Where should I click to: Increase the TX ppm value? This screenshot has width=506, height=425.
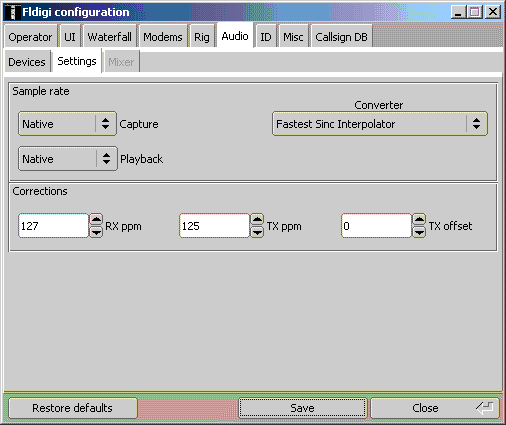tap(257, 220)
